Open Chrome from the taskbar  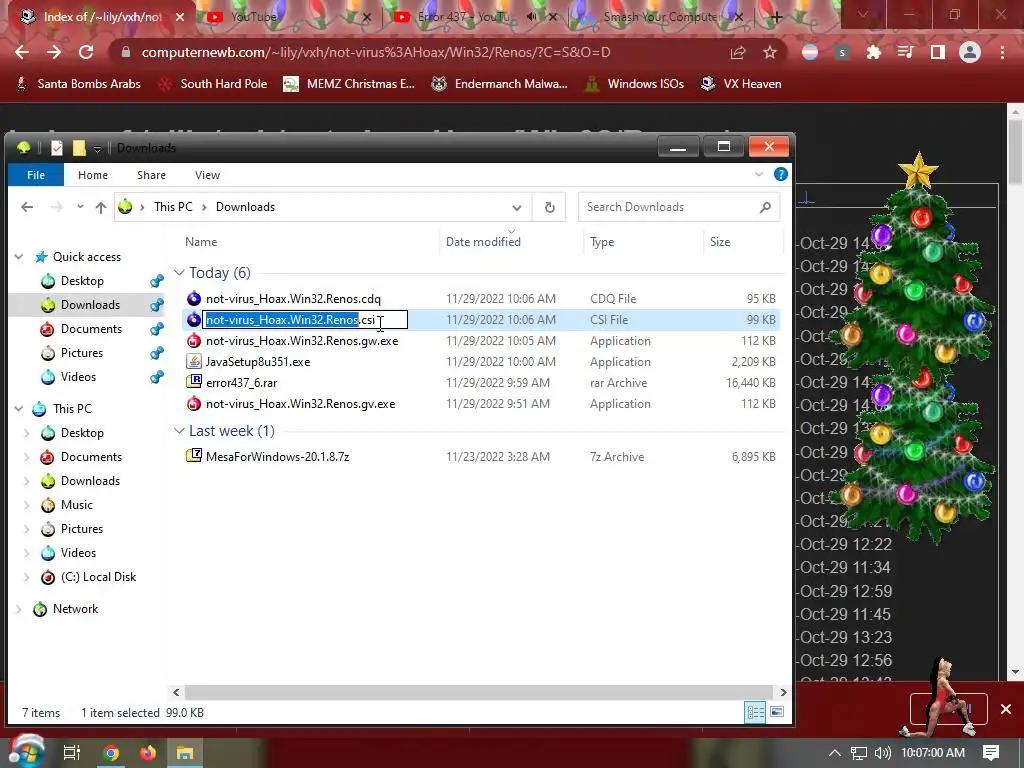pos(111,753)
